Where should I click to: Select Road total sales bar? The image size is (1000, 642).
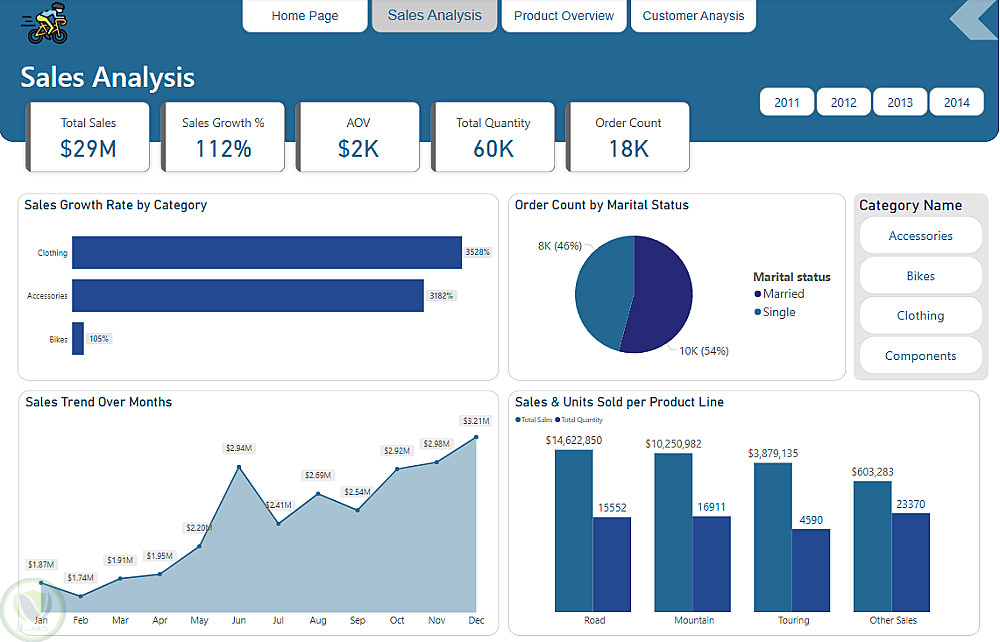(x=574, y=530)
